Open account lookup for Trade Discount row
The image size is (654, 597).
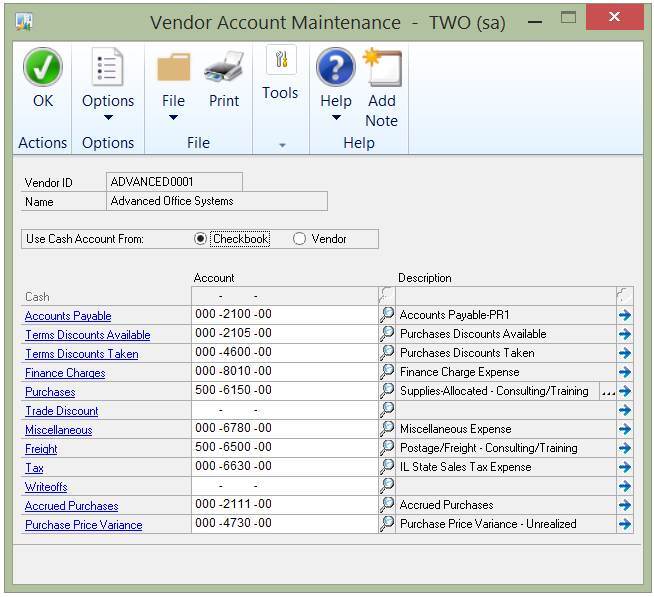click(x=387, y=410)
